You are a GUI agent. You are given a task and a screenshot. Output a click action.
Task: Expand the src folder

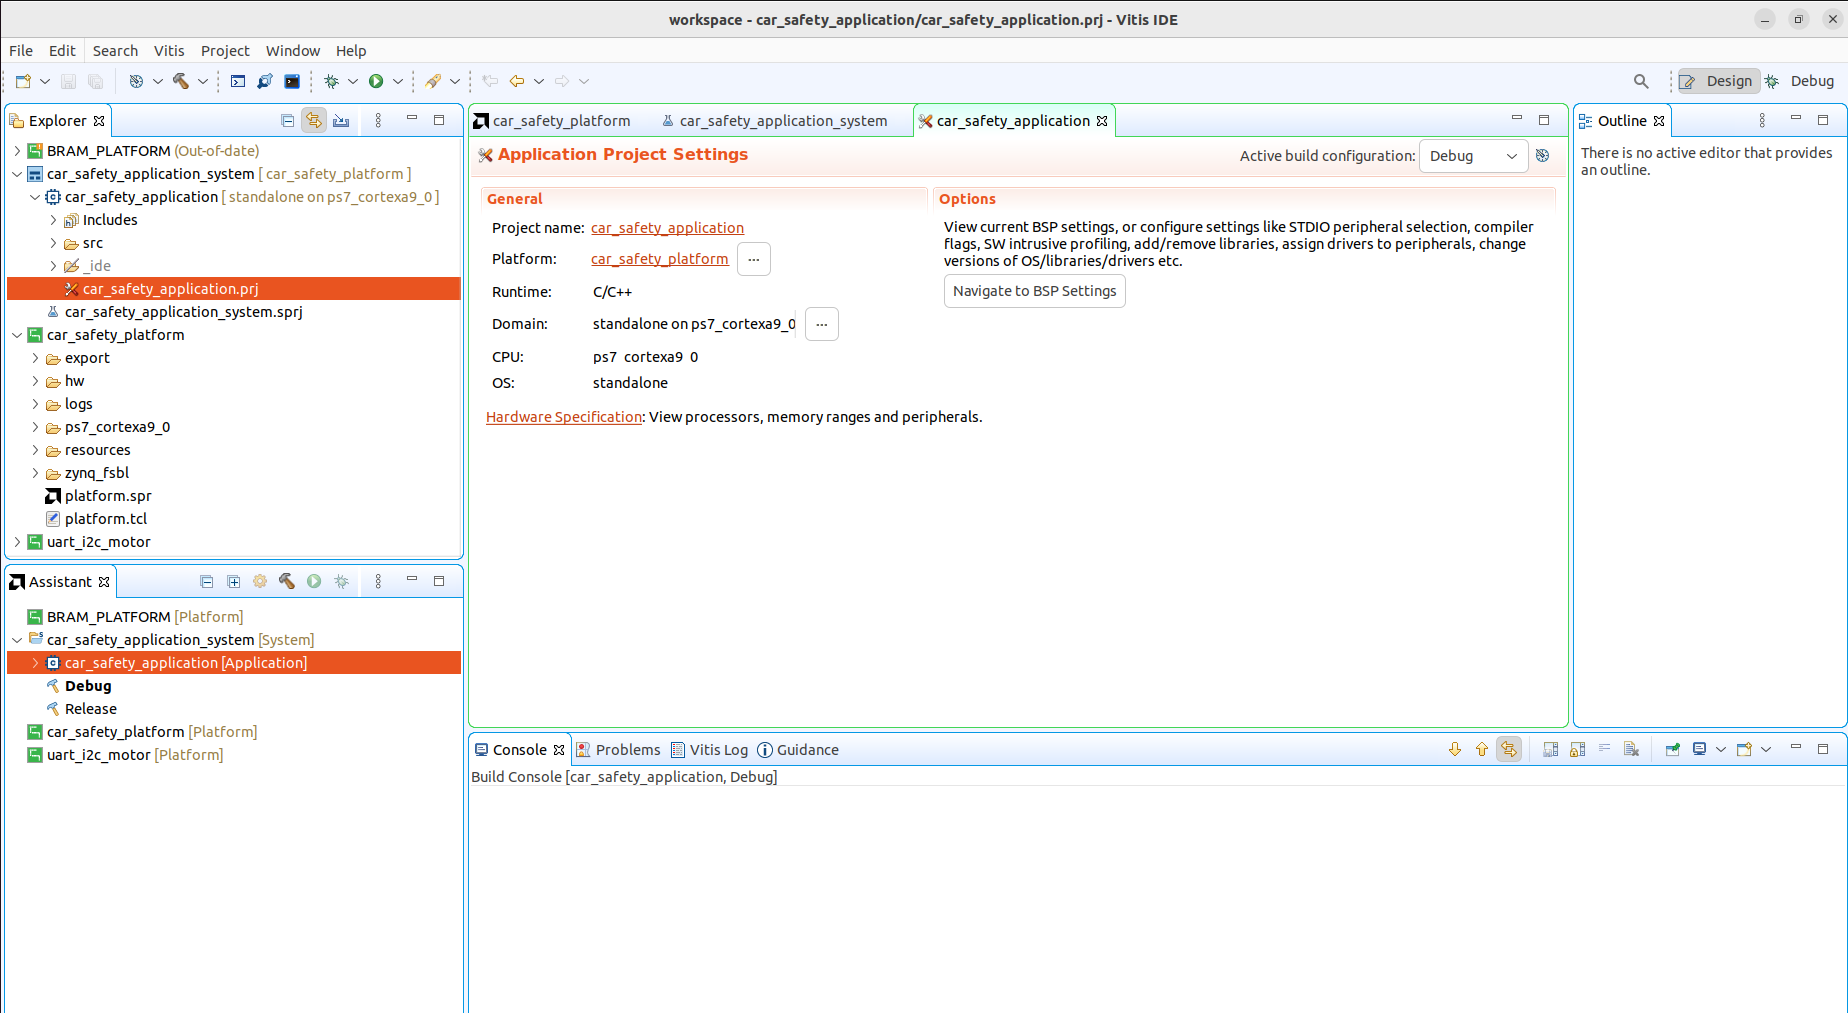pos(53,243)
